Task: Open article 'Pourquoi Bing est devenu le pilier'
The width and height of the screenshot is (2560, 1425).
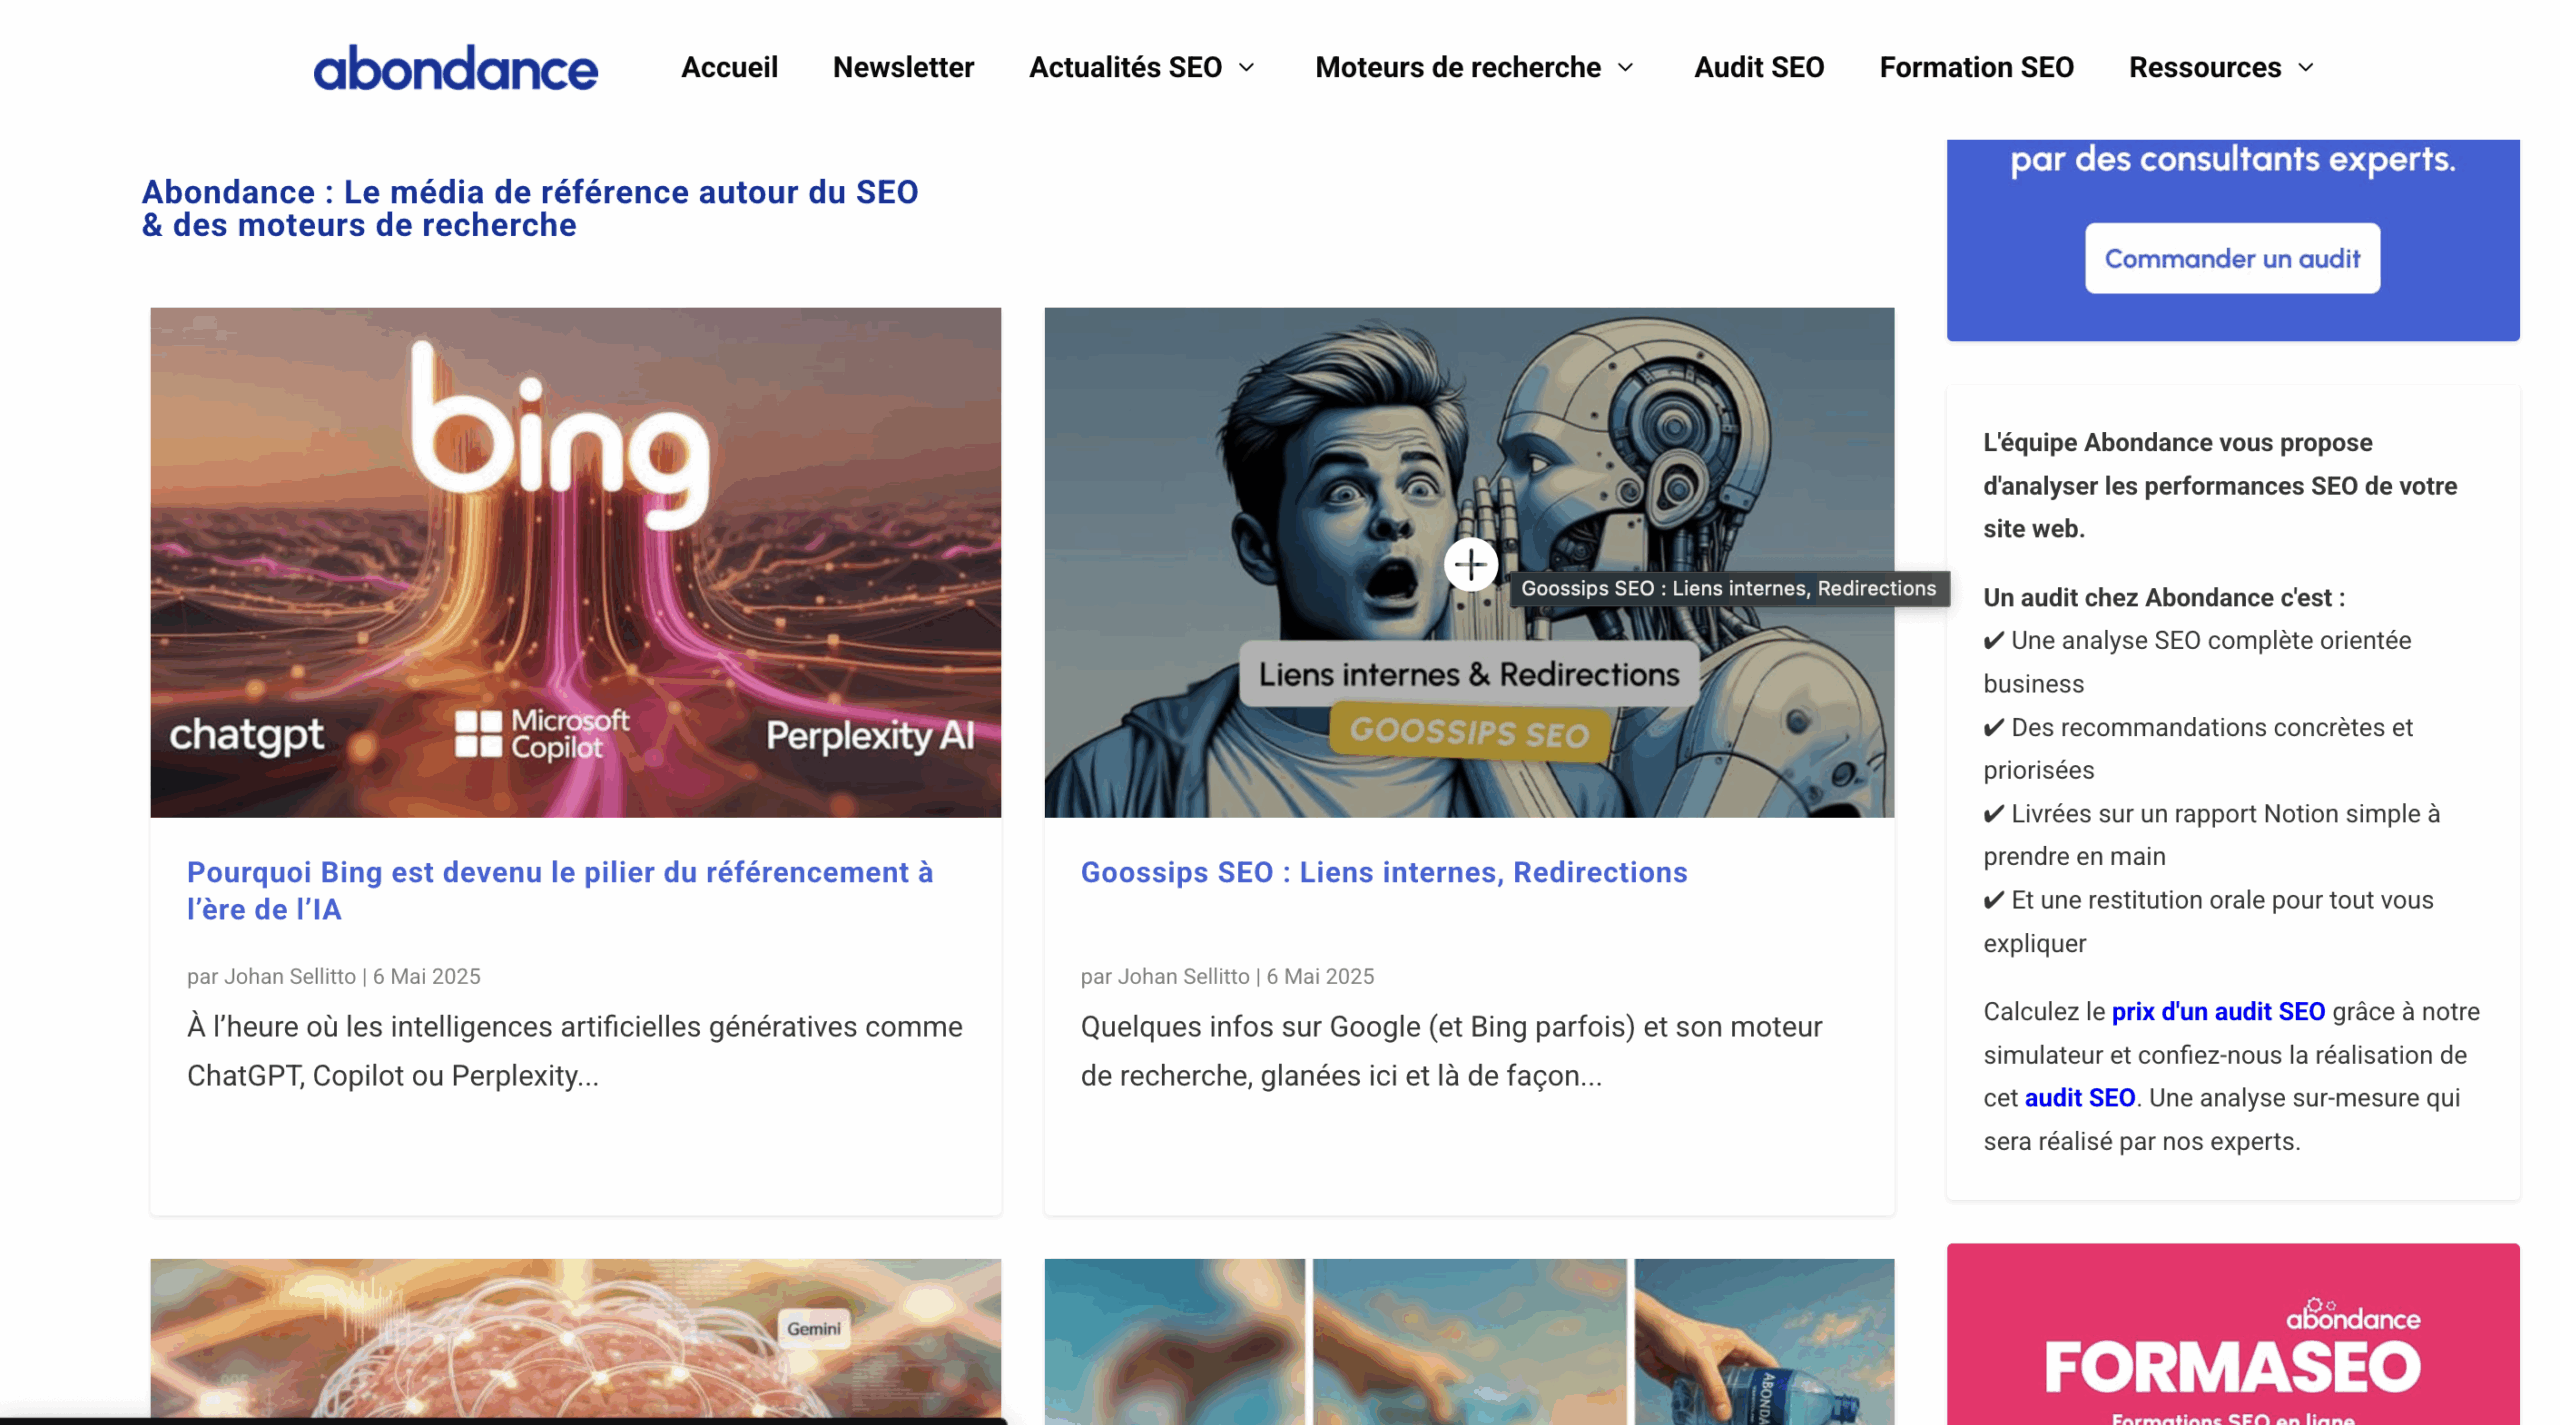Action: point(560,889)
